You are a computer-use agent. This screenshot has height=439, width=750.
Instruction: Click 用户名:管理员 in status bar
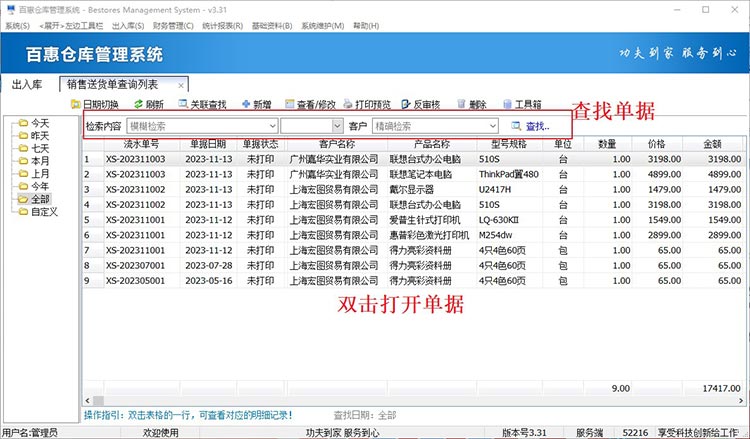(x=30, y=433)
